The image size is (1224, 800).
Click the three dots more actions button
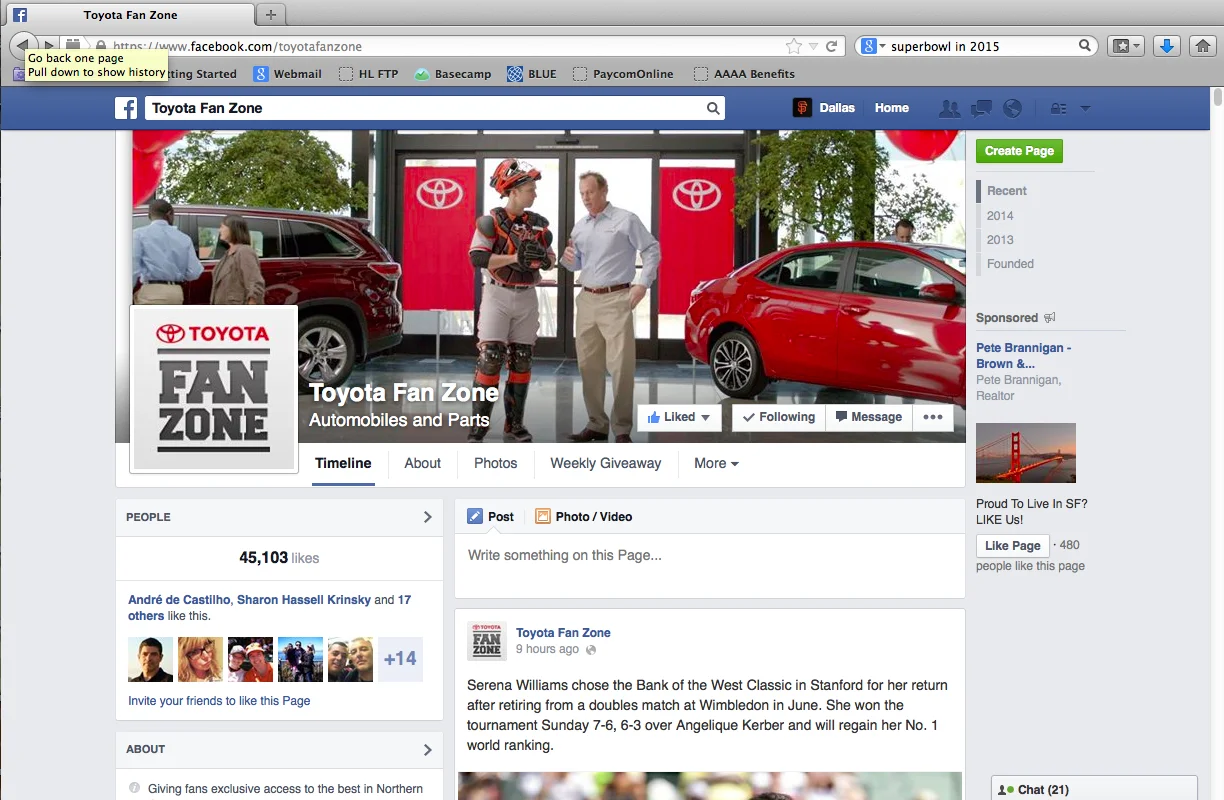933,417
